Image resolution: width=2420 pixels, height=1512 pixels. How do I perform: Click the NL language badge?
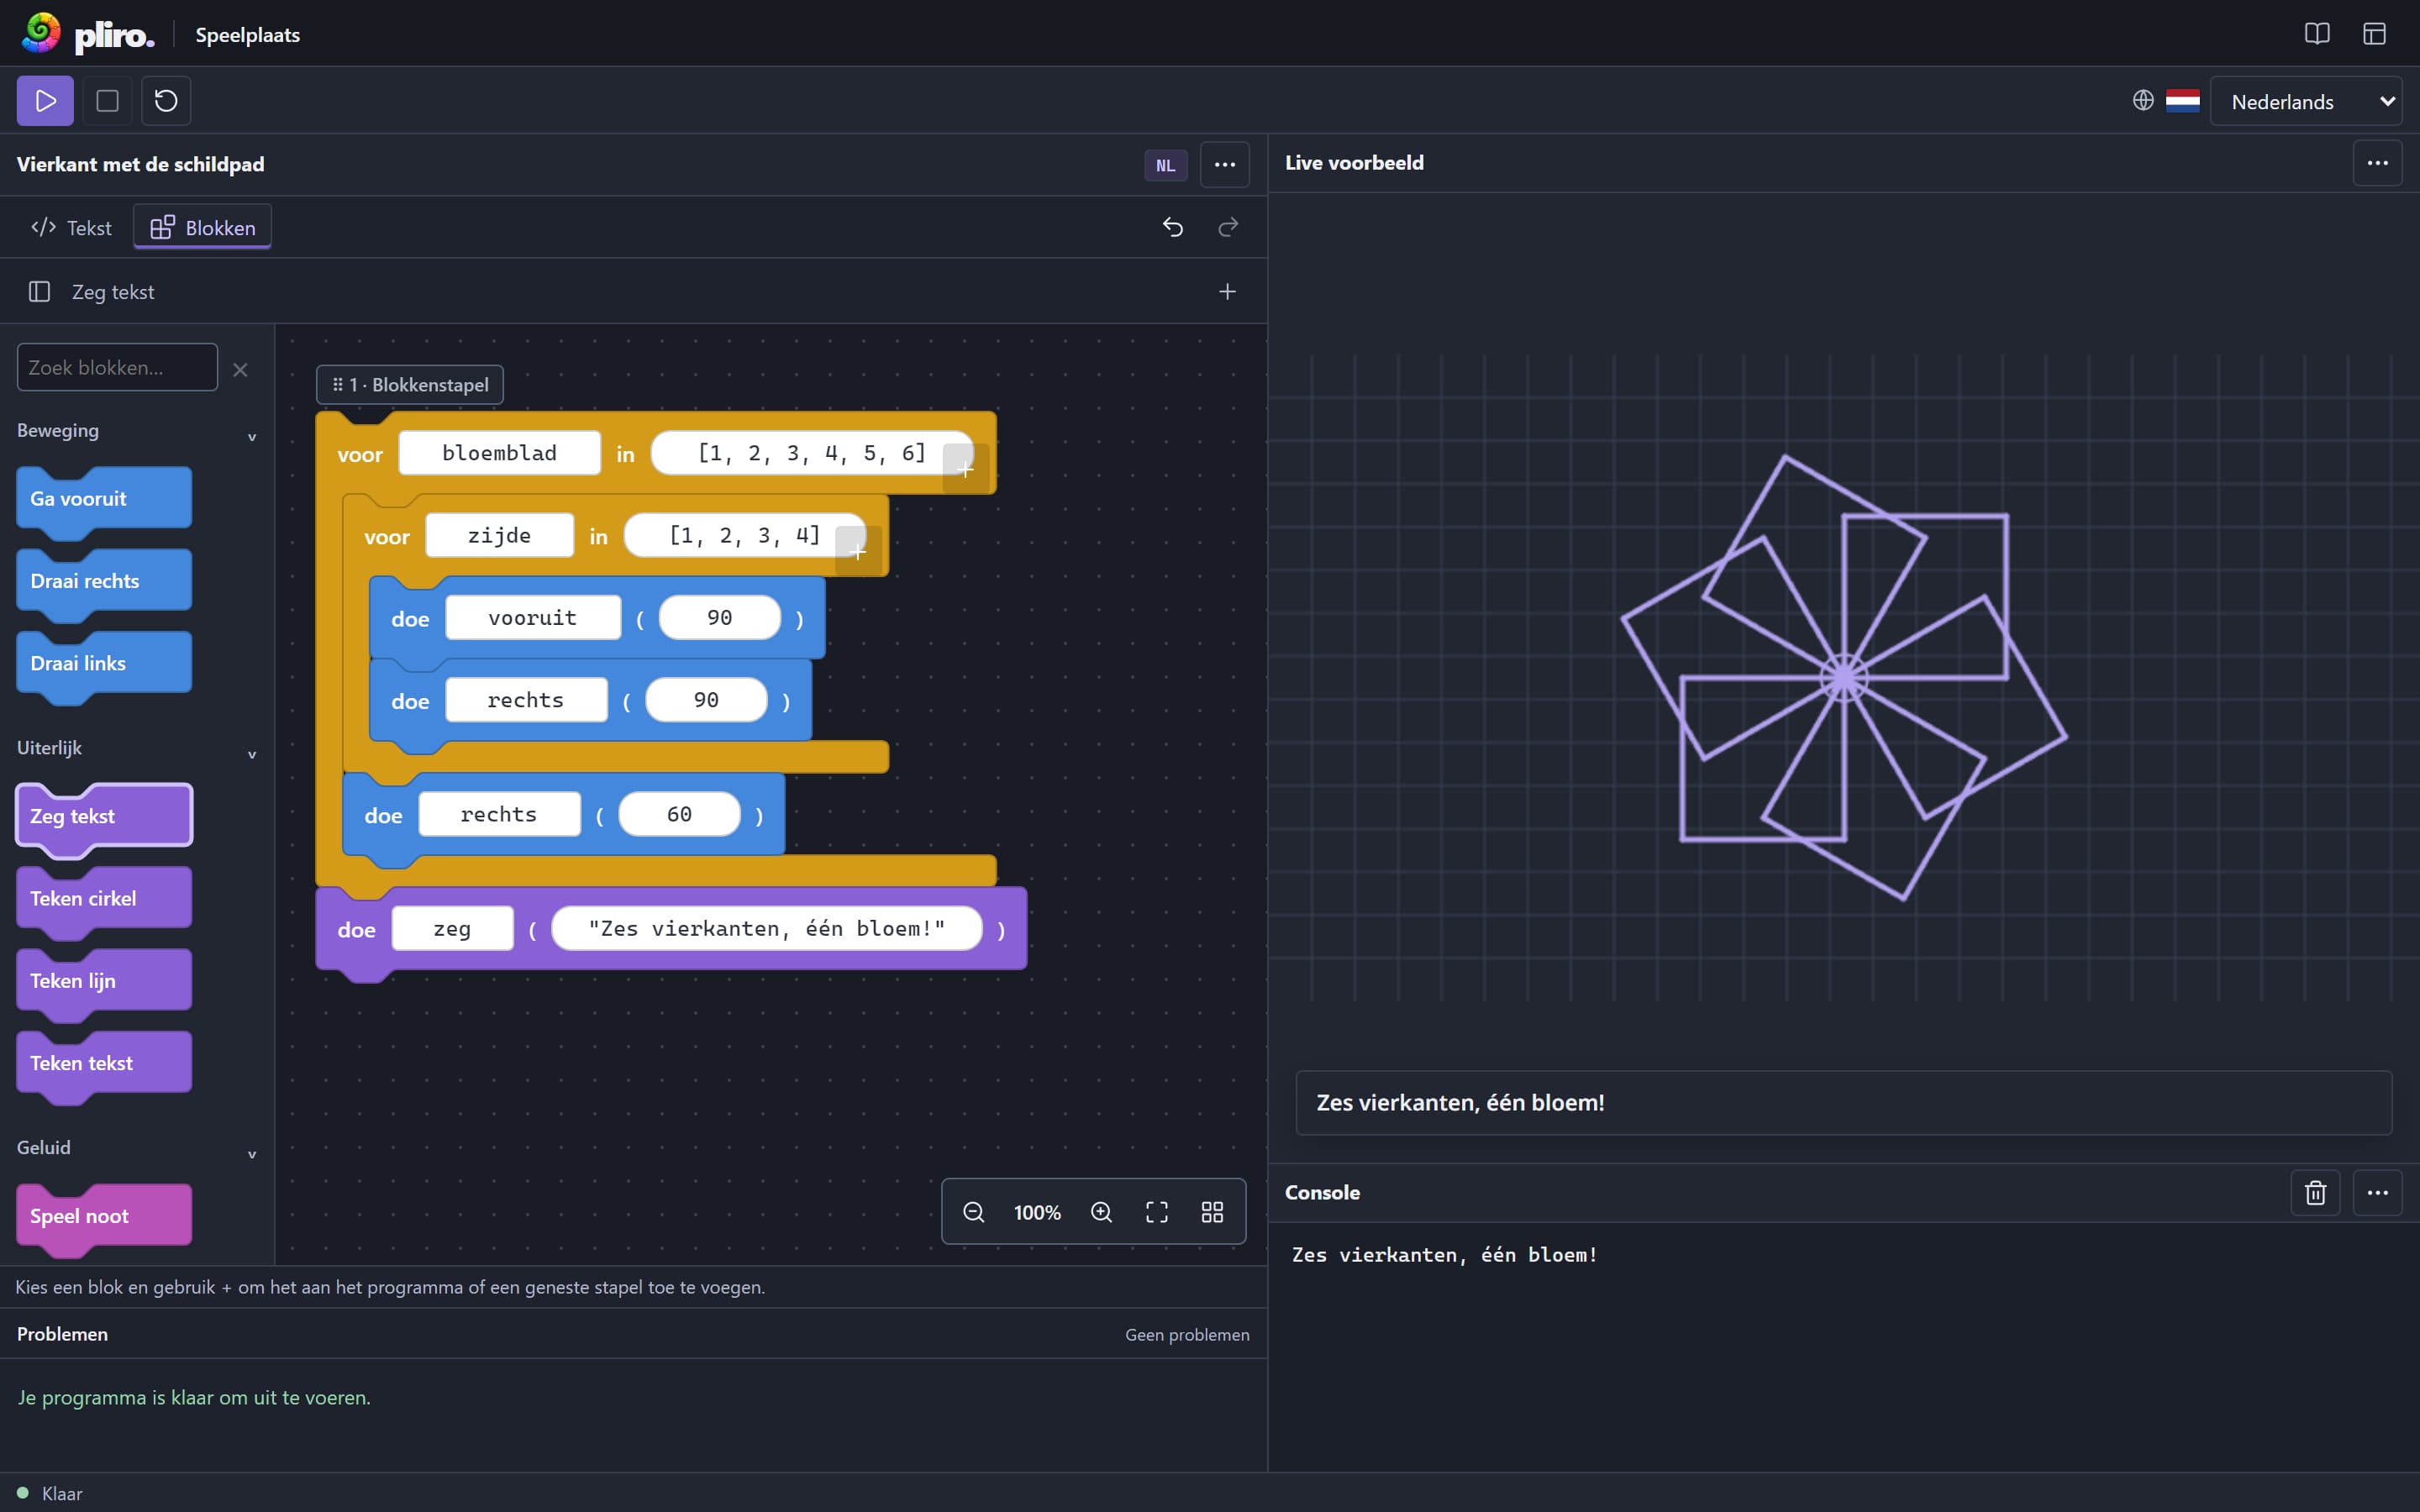[x=1166, y=166]
